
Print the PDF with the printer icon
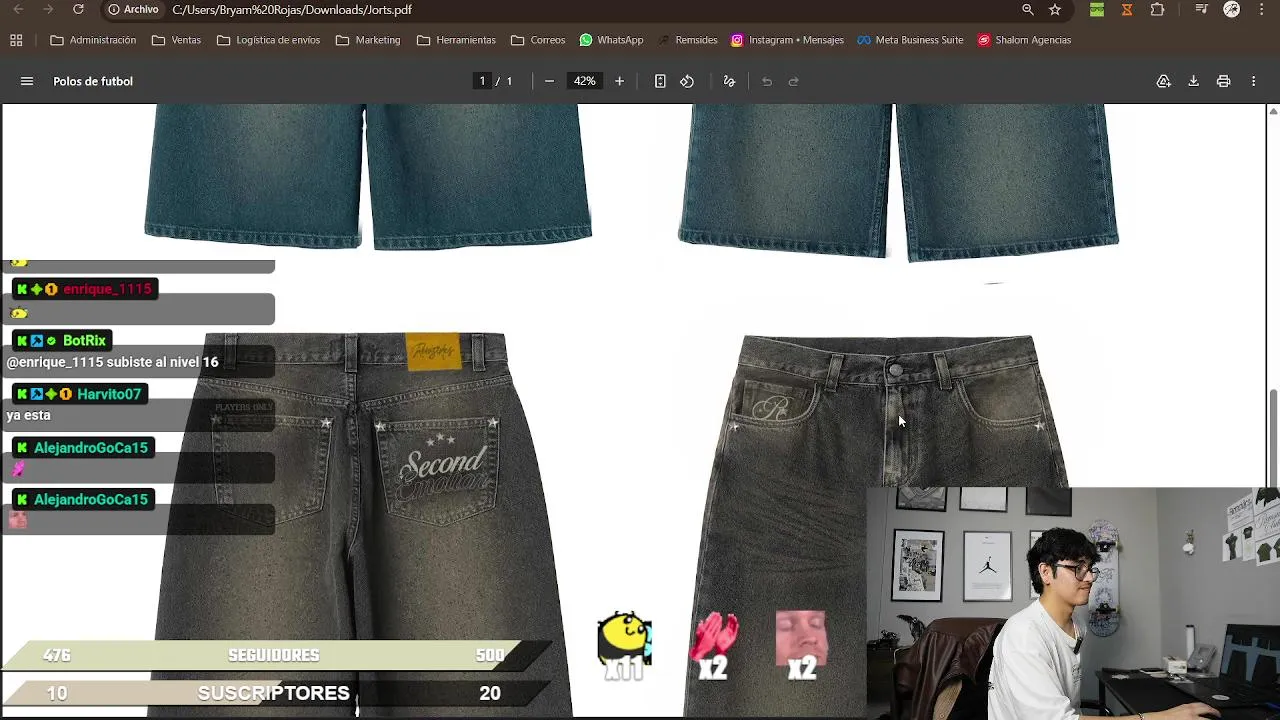[x=1223, y=81]
